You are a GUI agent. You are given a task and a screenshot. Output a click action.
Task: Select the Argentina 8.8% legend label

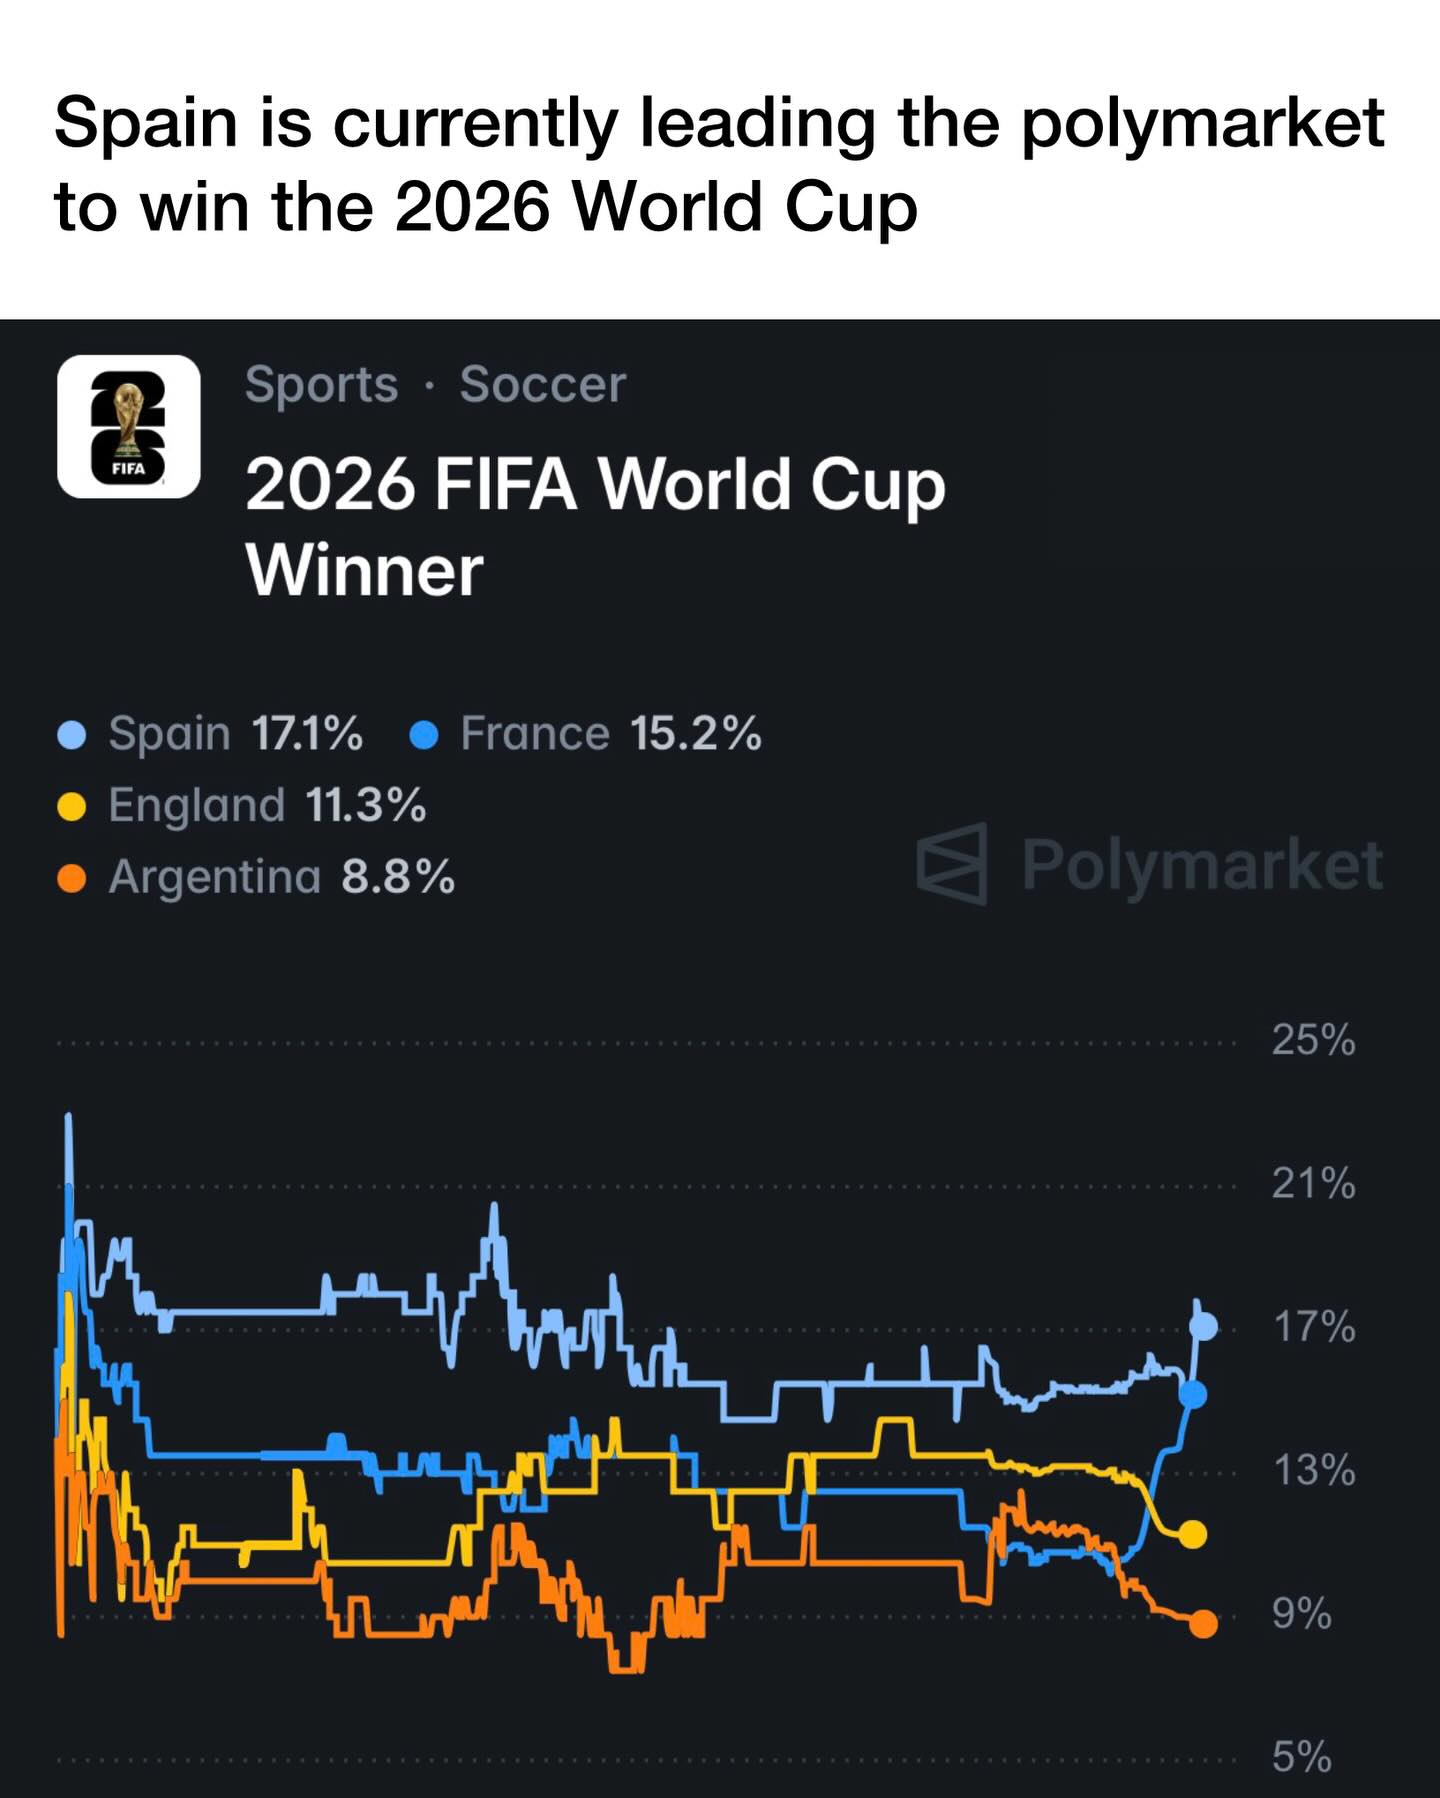click(281, 877)
